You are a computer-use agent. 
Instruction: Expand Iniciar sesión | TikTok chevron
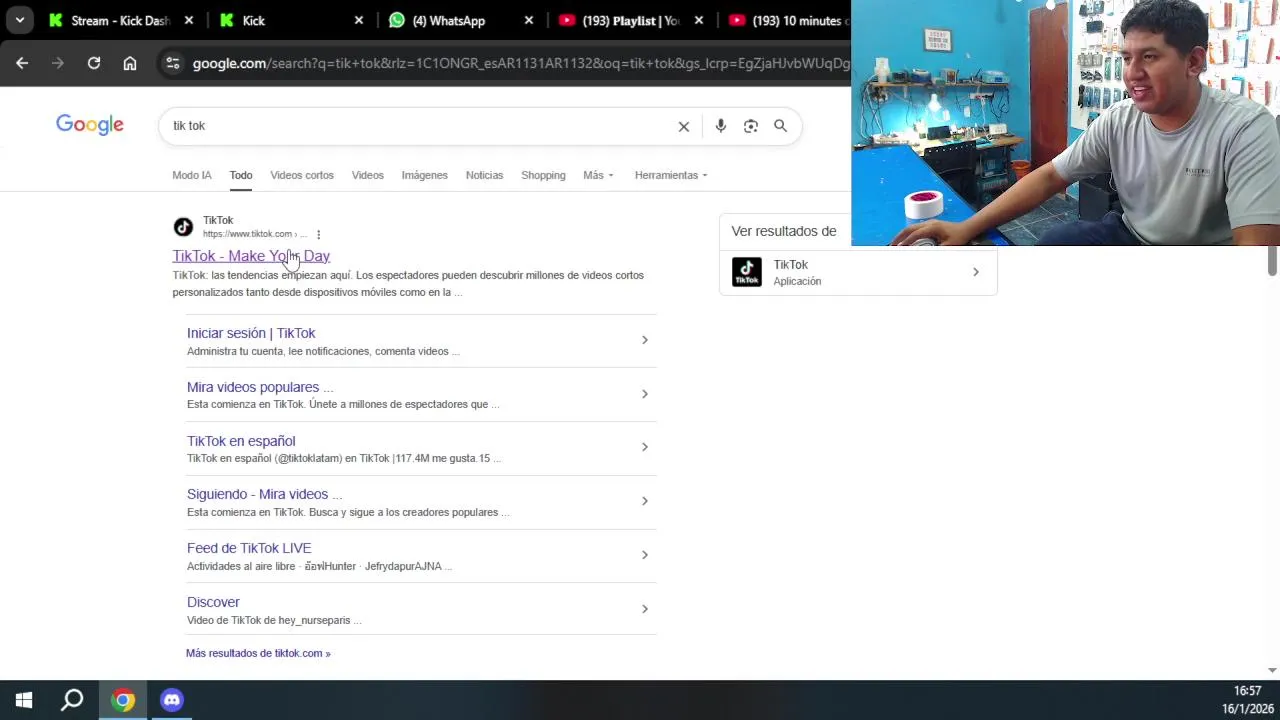[645, 340]
